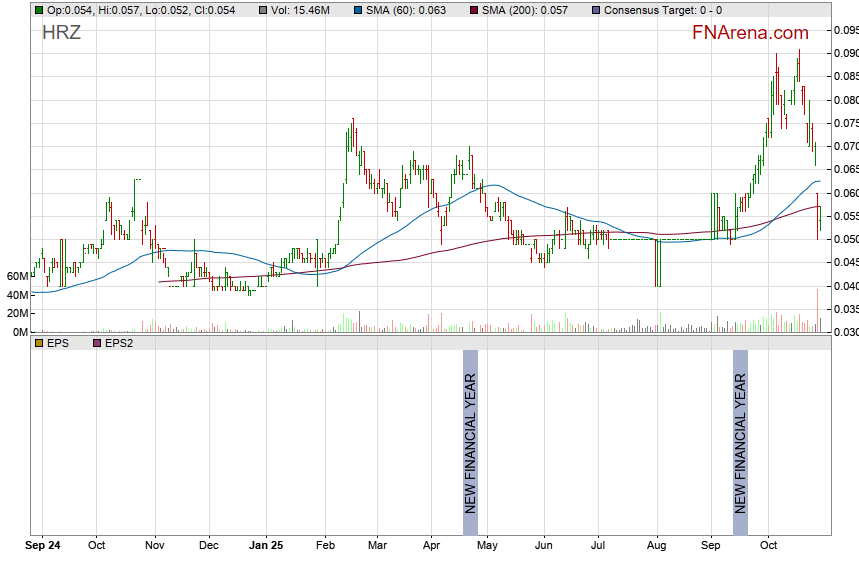
Task: Click the 0.090 price axis label
Action: click(845, 53)
